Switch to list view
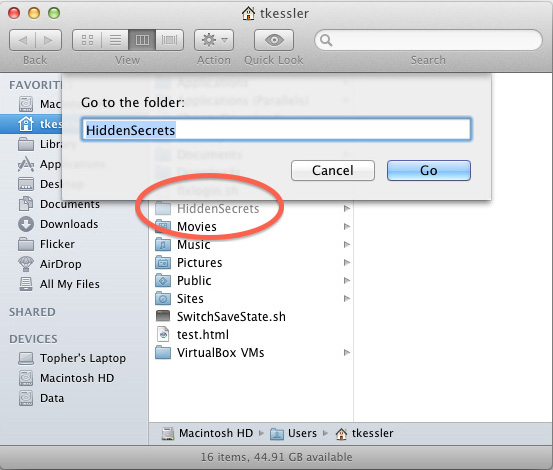This screenshot has height=470, width=553. [x=115, y=40]
